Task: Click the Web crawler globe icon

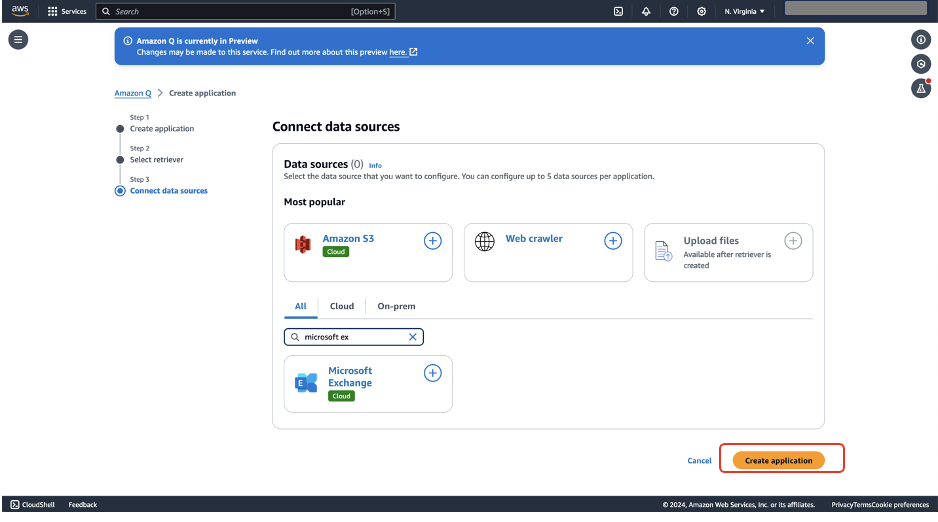Action: tap(485, 242)
